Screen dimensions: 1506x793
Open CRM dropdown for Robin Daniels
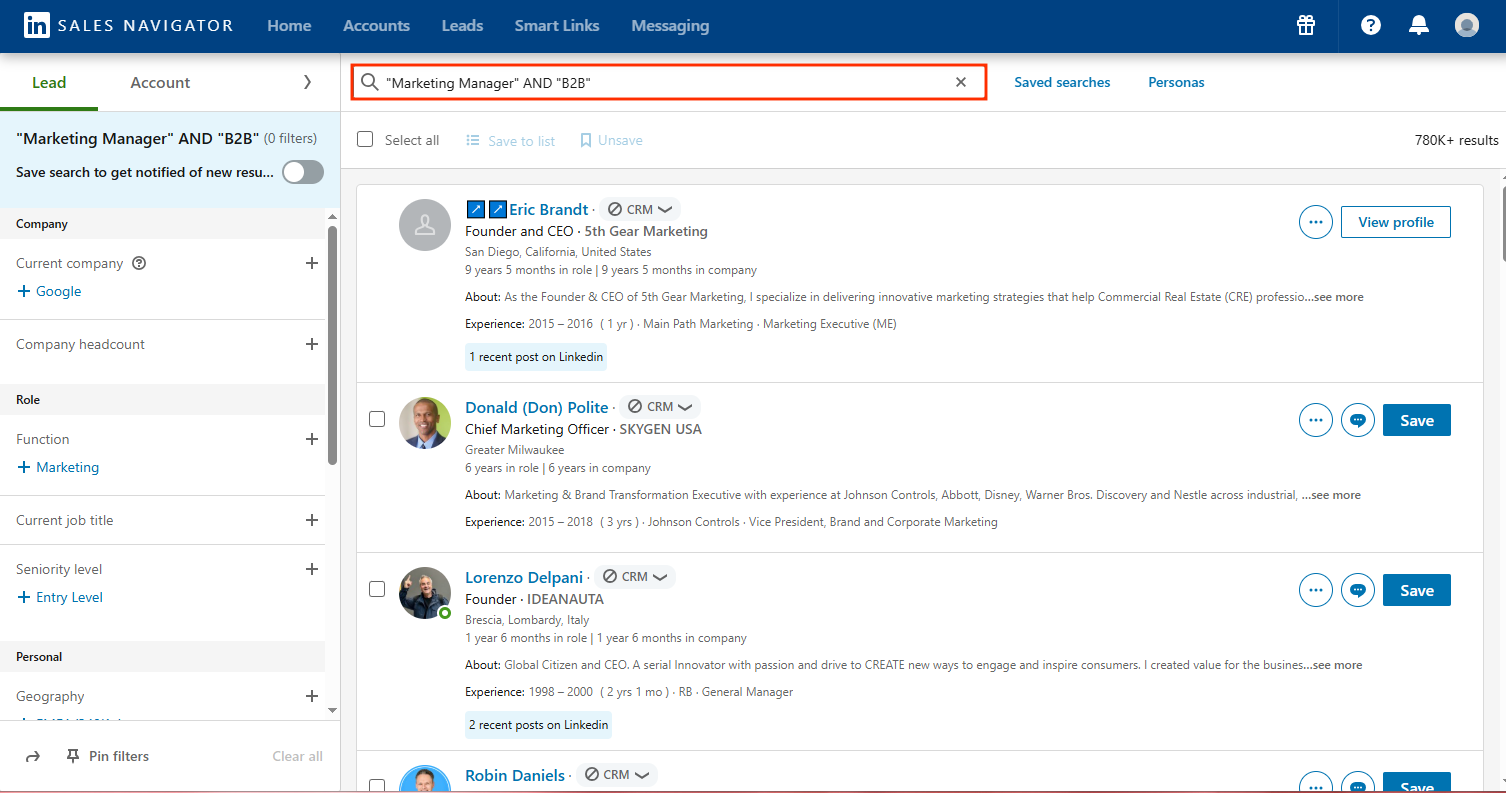pos(617,775)
